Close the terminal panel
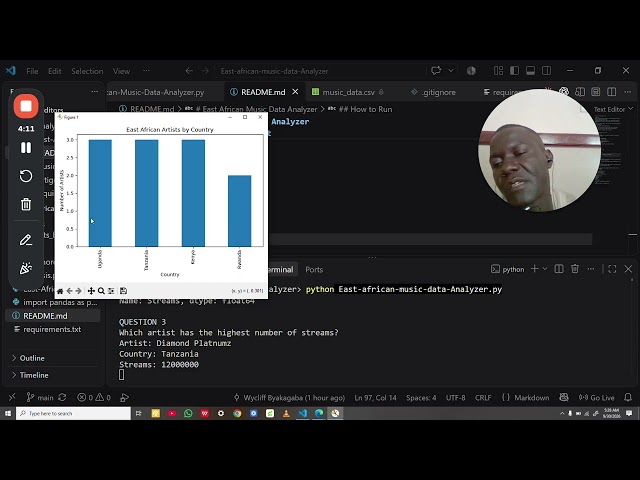640x480 pixels. pyautogui.click(x=628, y=269)
